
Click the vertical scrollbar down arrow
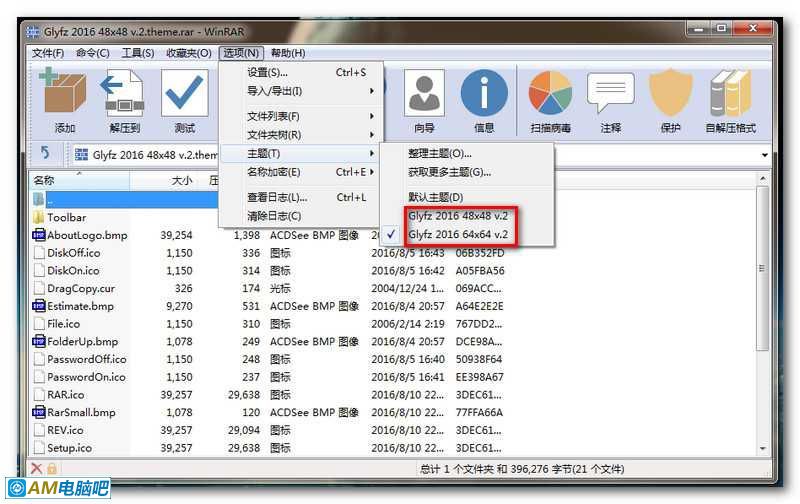(762, 448)
